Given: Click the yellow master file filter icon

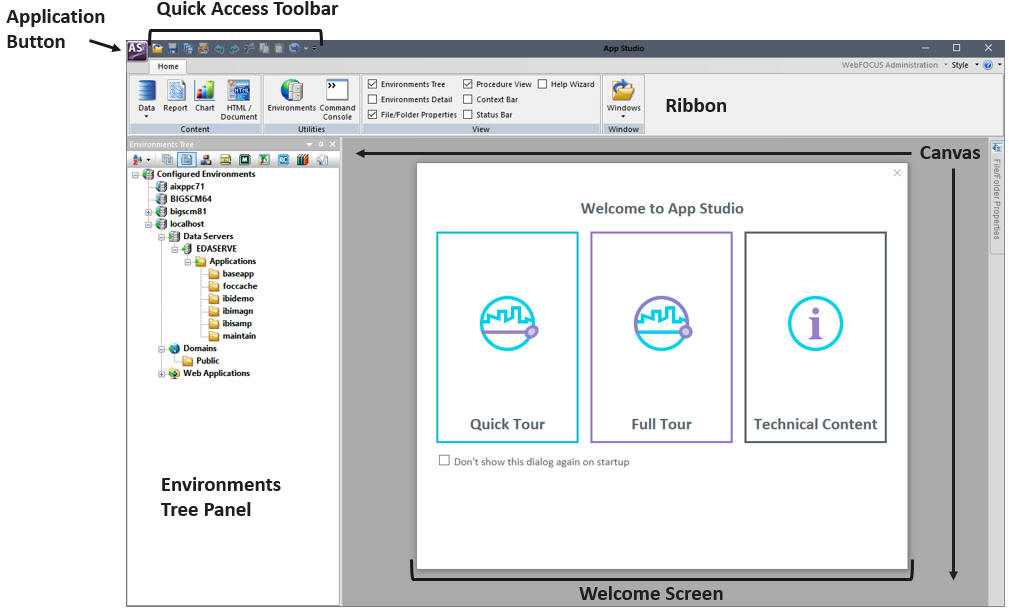Looking at the screenshot, I should 225,160.
